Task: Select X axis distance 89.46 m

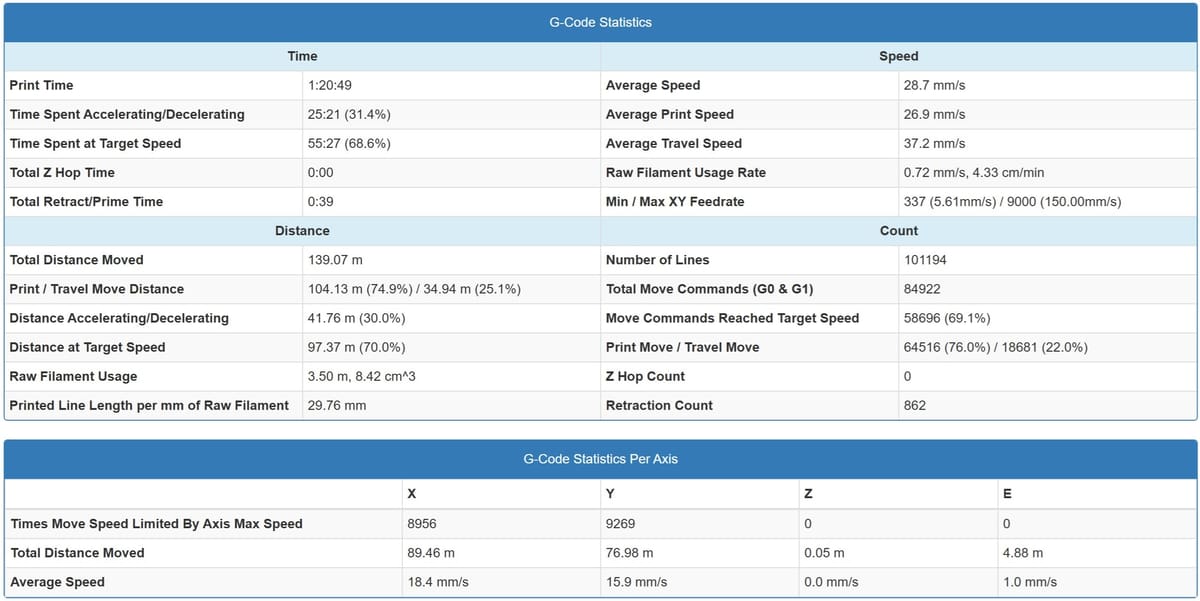Action: (x=431, y=552)
